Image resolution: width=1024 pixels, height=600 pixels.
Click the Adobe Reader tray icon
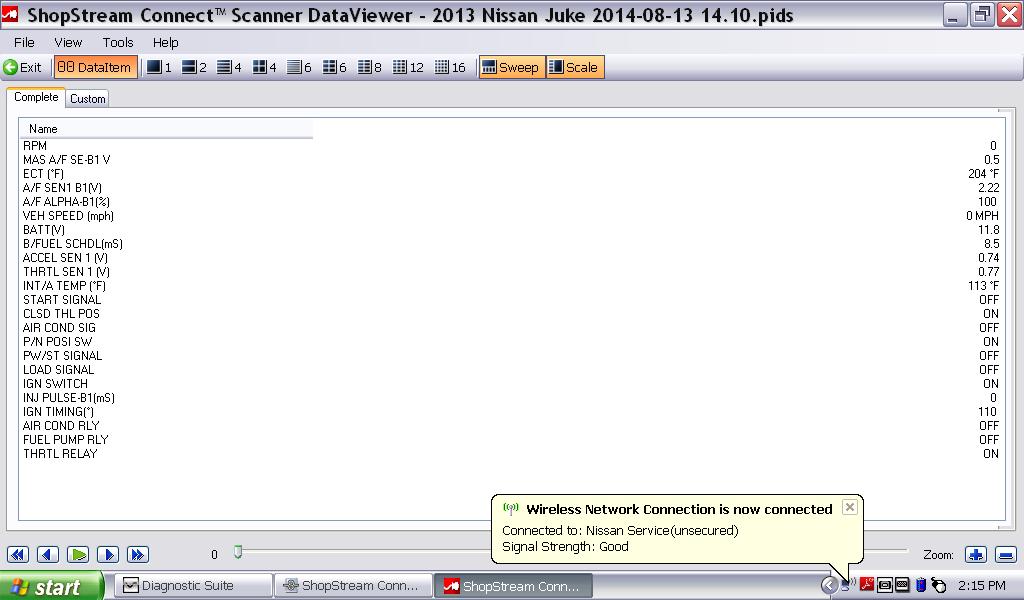(867, 584)
